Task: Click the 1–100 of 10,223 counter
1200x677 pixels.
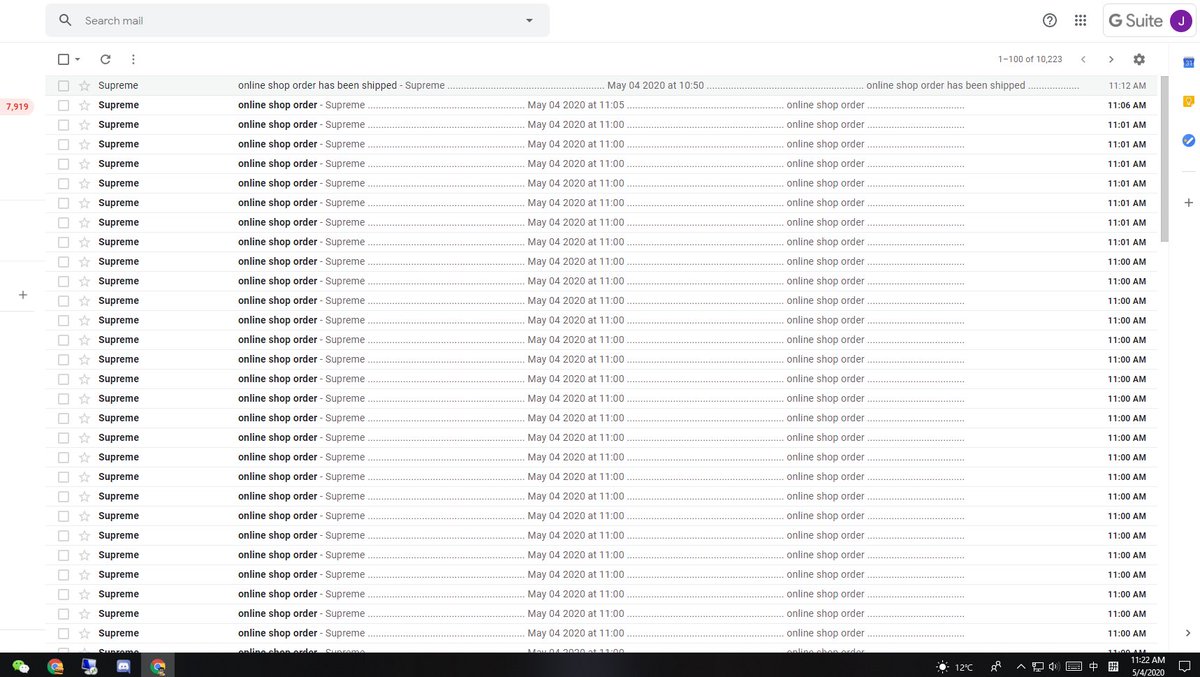Action: 1029,59
